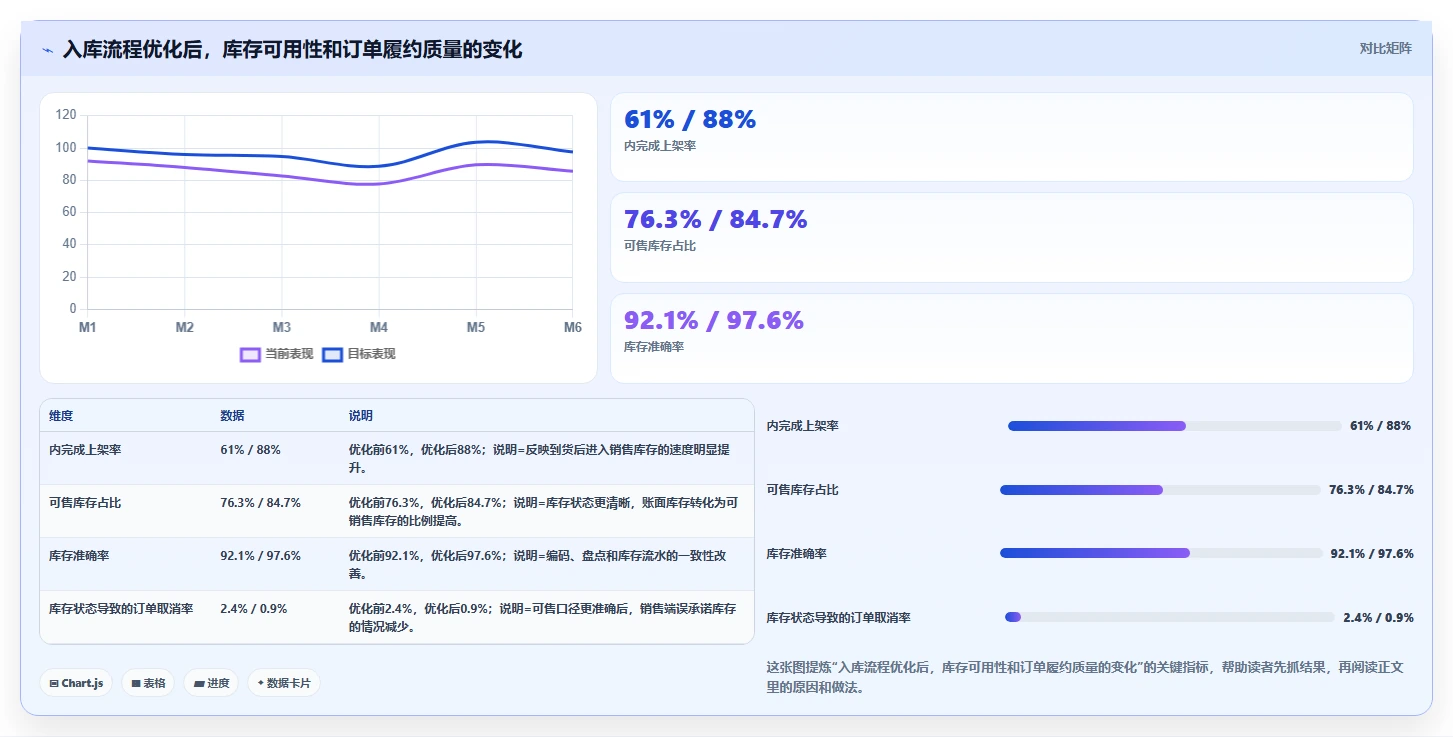Click the 说明 column header
This screenshot has width=1453, height=737.
[360, 416]
